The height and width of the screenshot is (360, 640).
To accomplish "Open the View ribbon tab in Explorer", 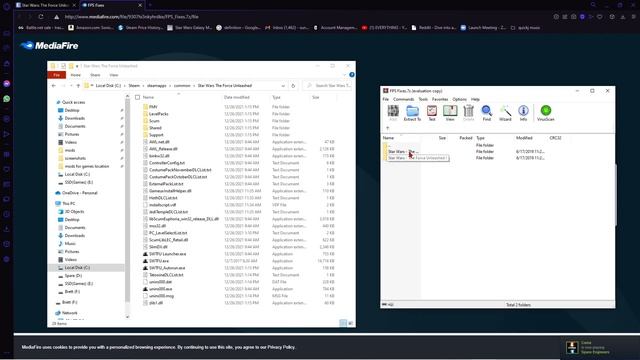I will coord(114,75).
